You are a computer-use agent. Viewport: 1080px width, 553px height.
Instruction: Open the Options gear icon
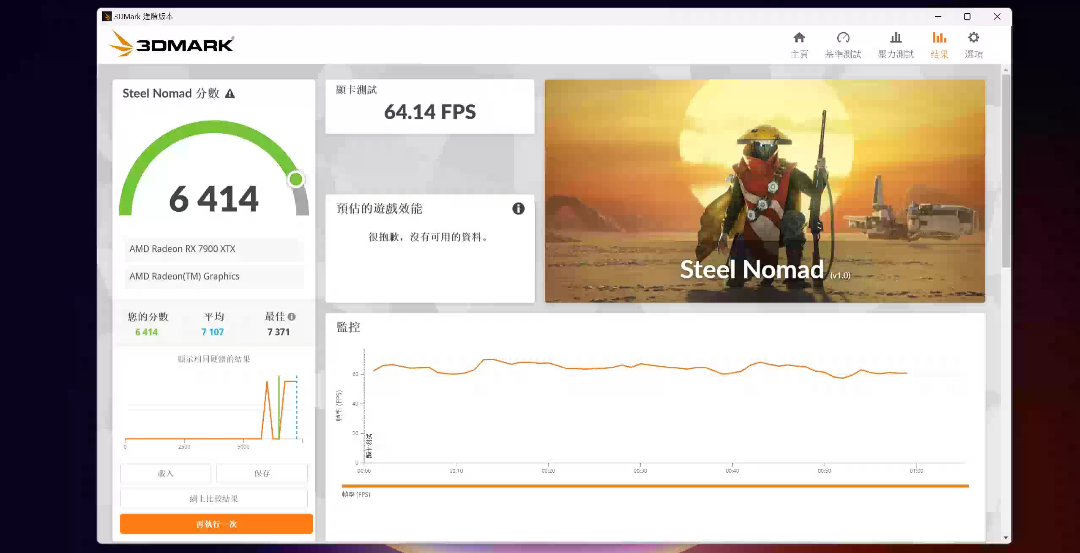[x=973, y=44]
